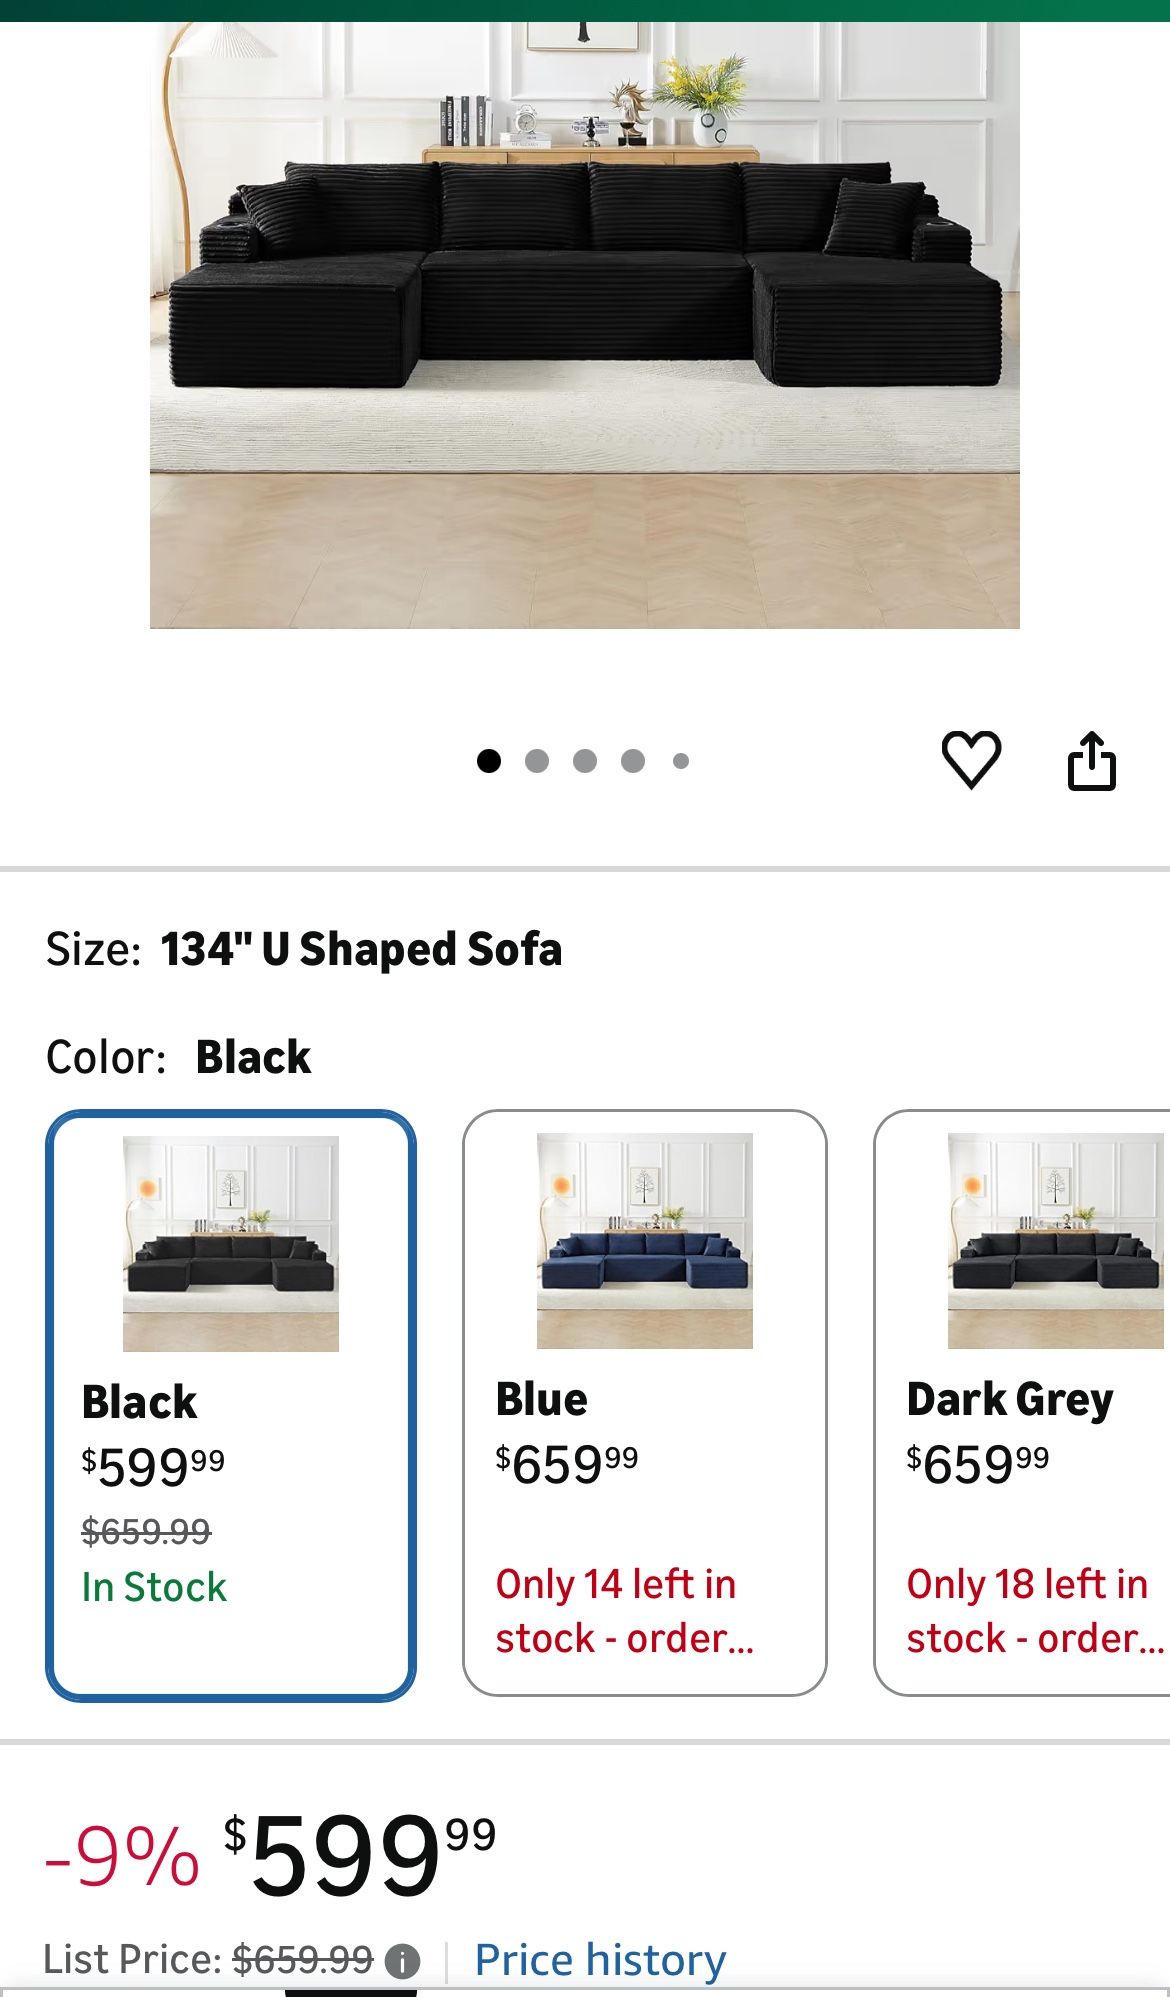
Task: Open the Price history link
Action: tap(600, 1960)
